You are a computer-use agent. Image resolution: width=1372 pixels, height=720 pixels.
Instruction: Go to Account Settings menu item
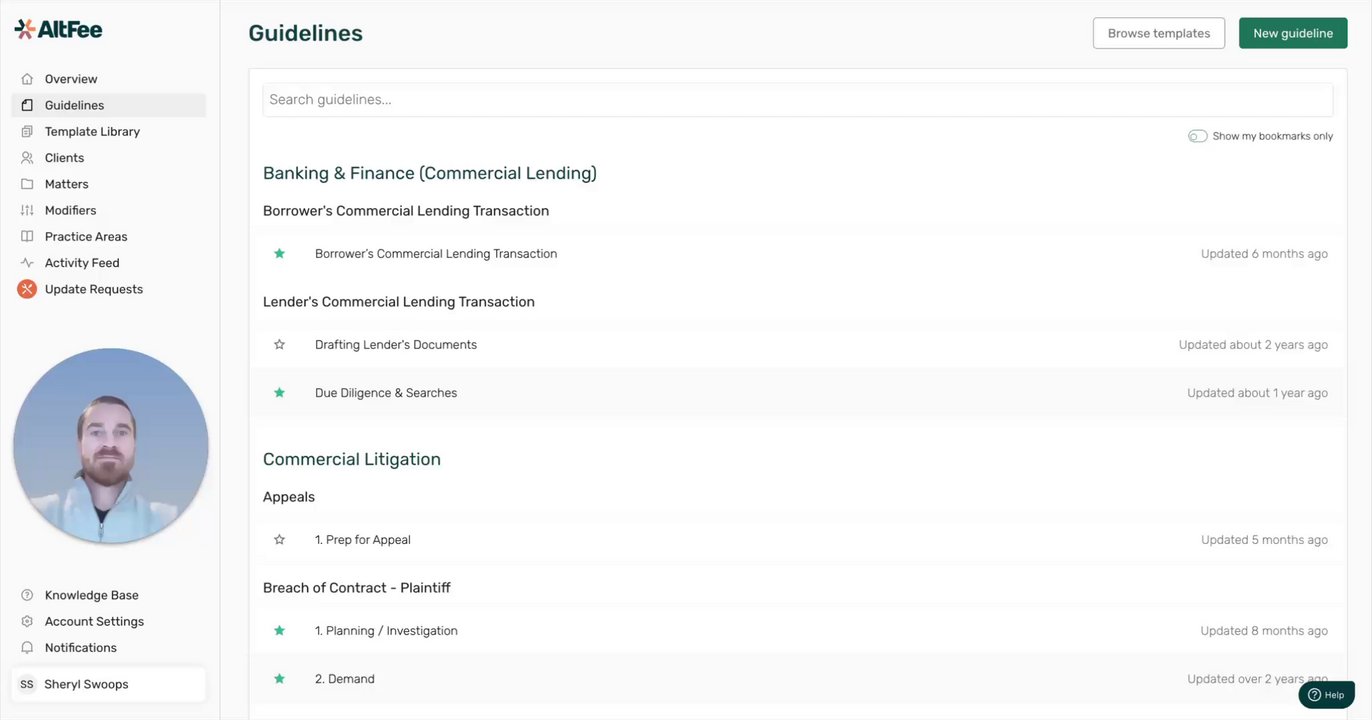coord(94,622)
